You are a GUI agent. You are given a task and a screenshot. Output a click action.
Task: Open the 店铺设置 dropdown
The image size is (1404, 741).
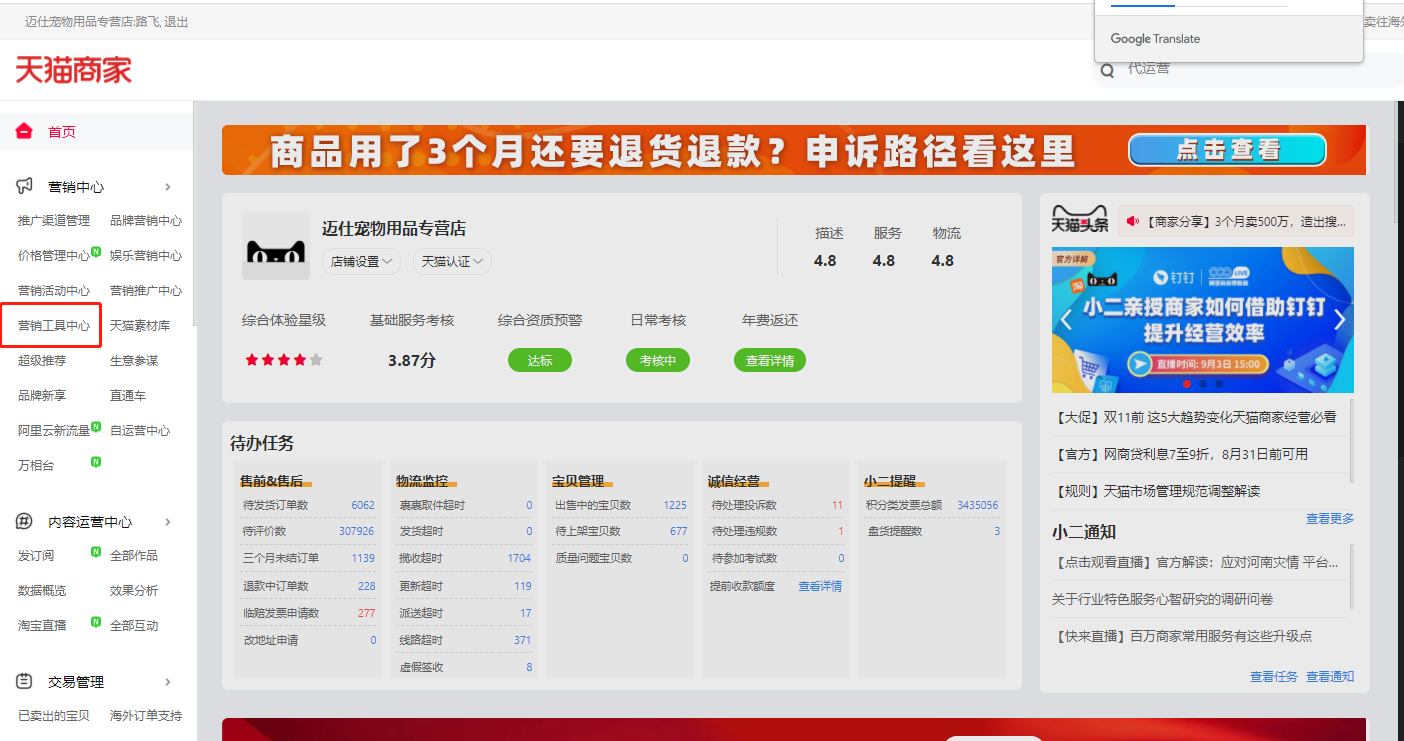pos(361,261)
